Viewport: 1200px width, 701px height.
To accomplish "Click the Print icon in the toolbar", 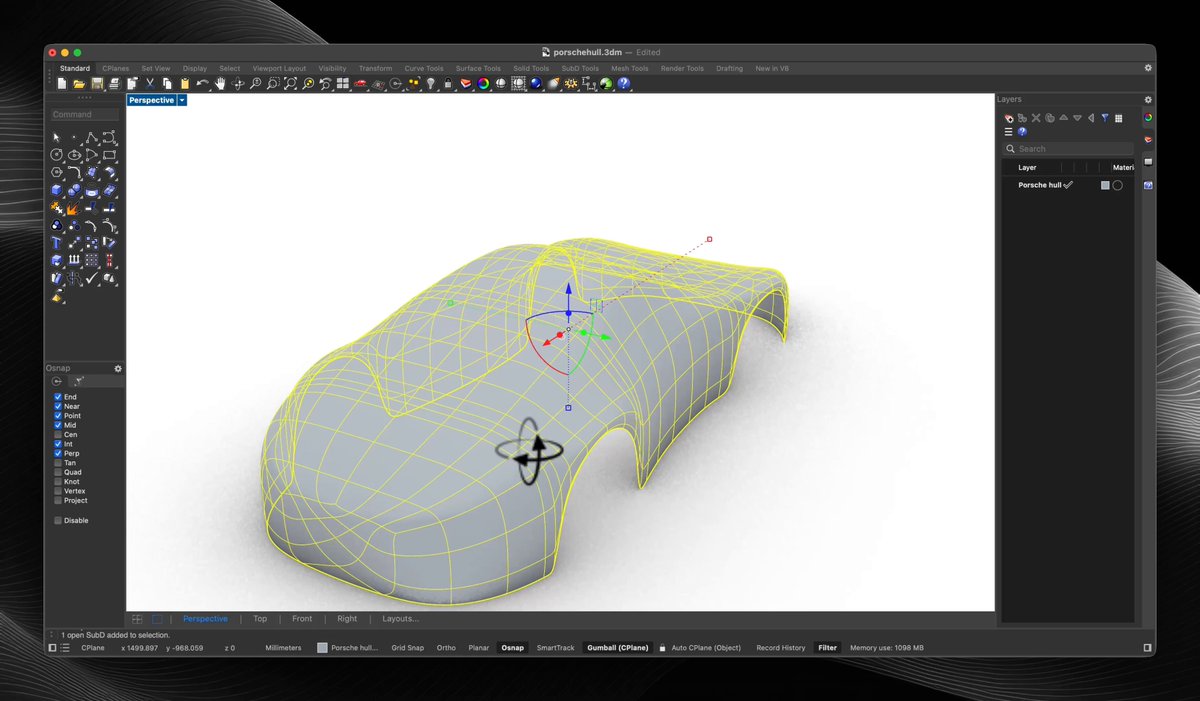I will click(114, 84).
